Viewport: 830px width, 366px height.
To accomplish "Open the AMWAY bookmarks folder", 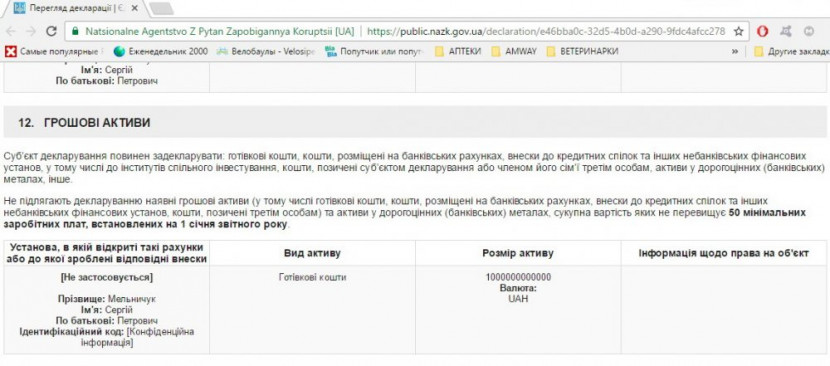I will tap(514, 51).
